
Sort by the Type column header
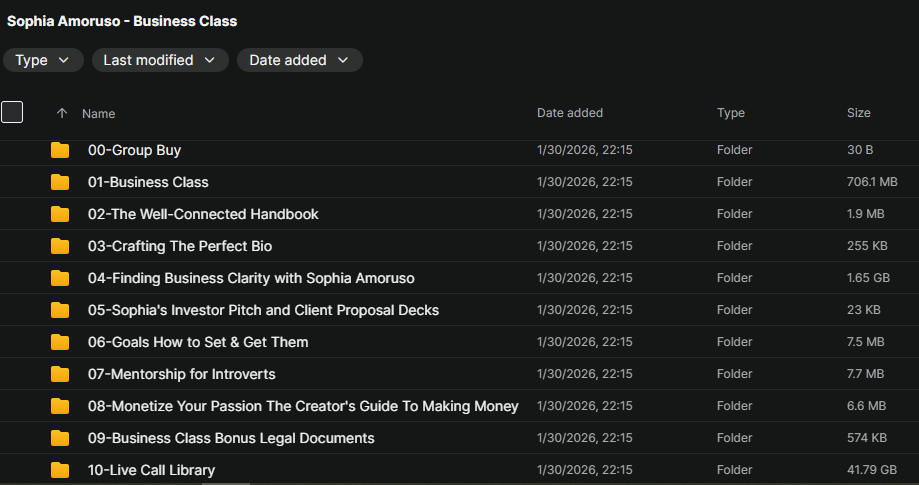click(x=731, y=112)
